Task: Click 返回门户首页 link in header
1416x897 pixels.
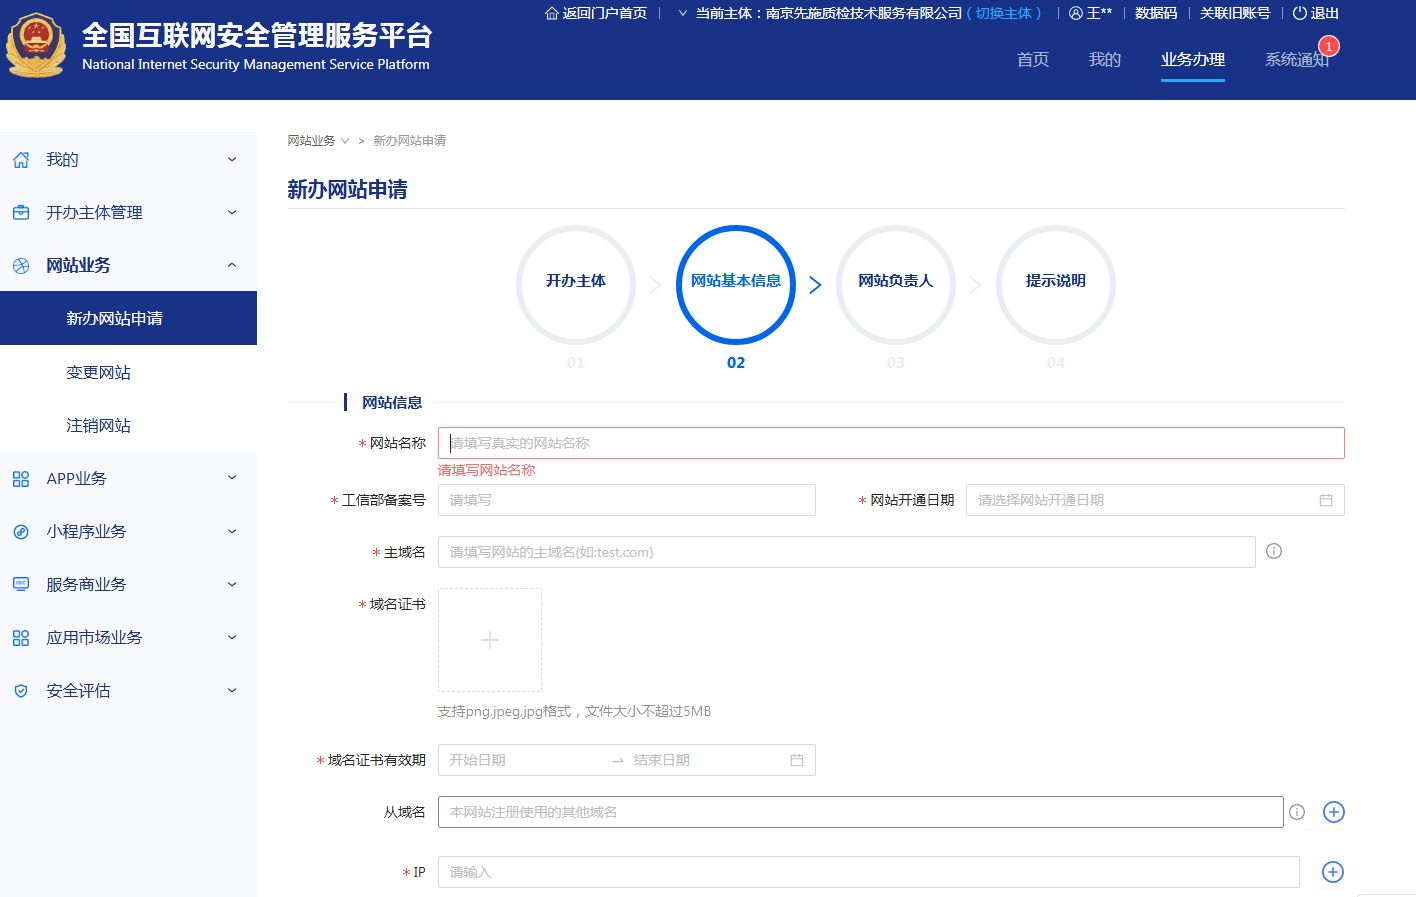Action: [596, 13]
